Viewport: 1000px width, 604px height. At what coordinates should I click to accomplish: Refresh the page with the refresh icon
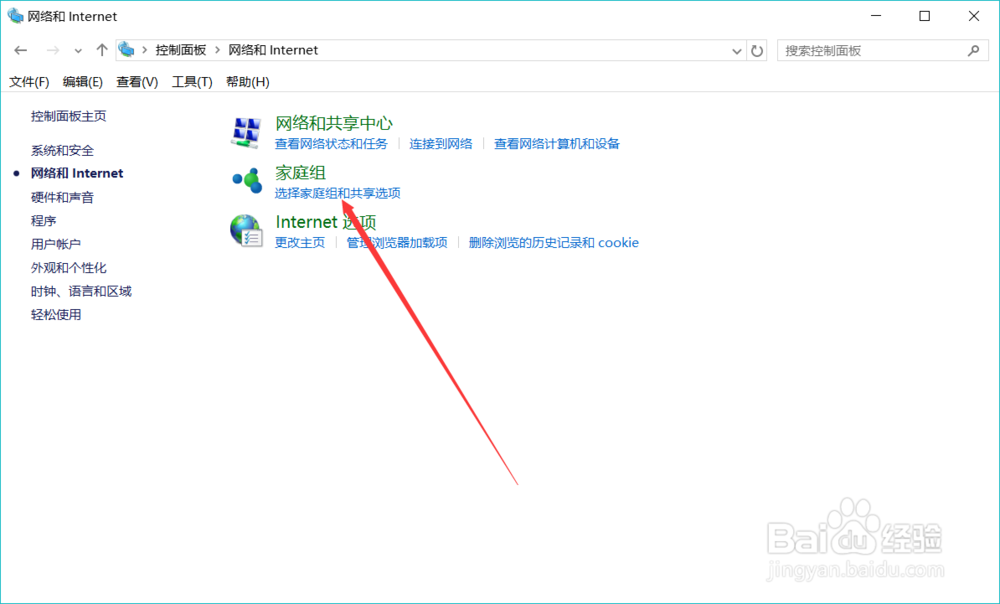click(x=757, y=50)
